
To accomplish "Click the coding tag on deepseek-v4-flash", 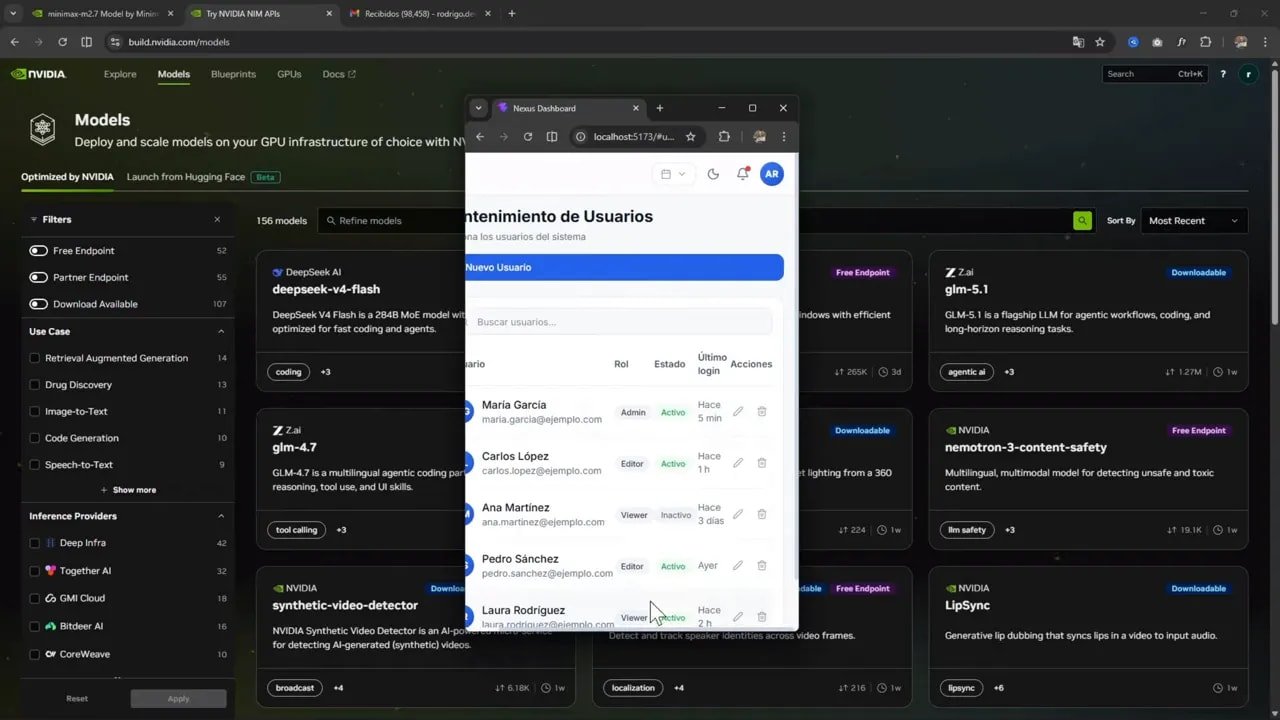I will coord(288,372).
